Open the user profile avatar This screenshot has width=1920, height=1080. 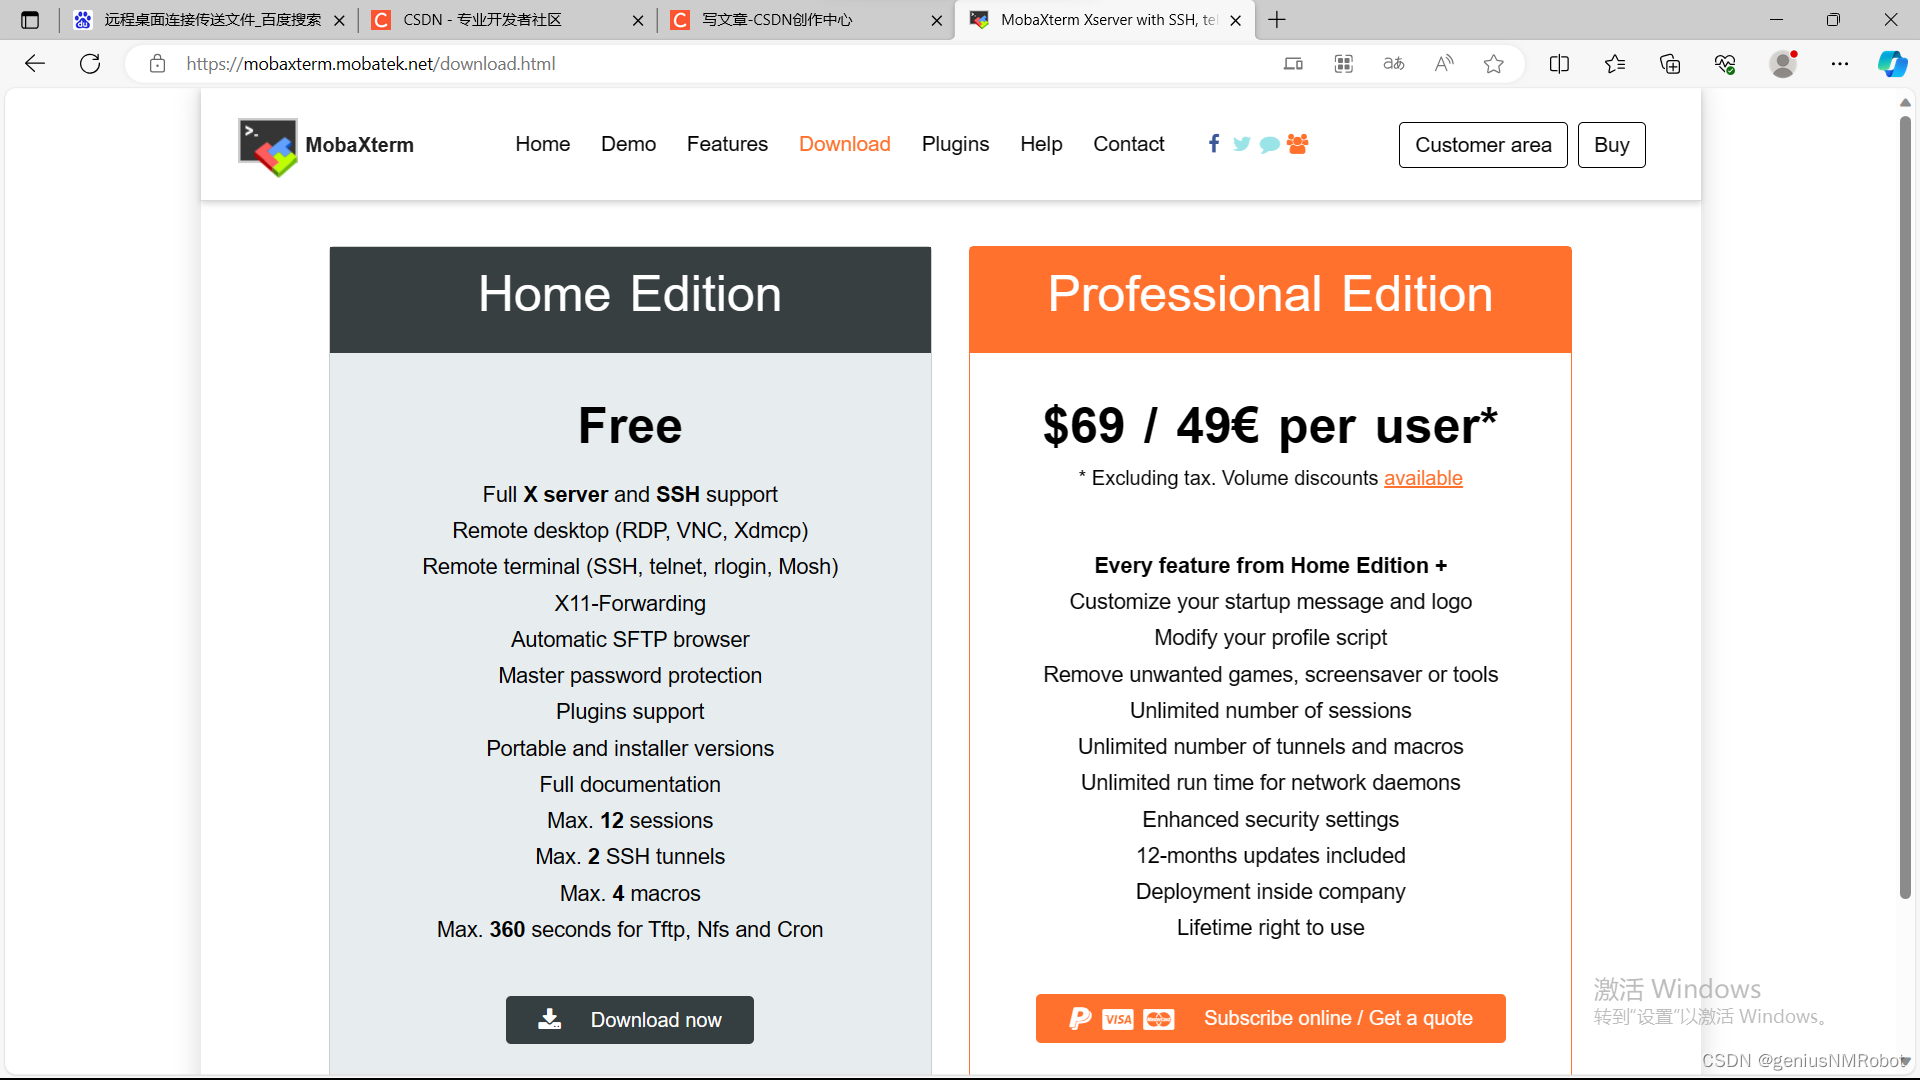(1782, 64)
